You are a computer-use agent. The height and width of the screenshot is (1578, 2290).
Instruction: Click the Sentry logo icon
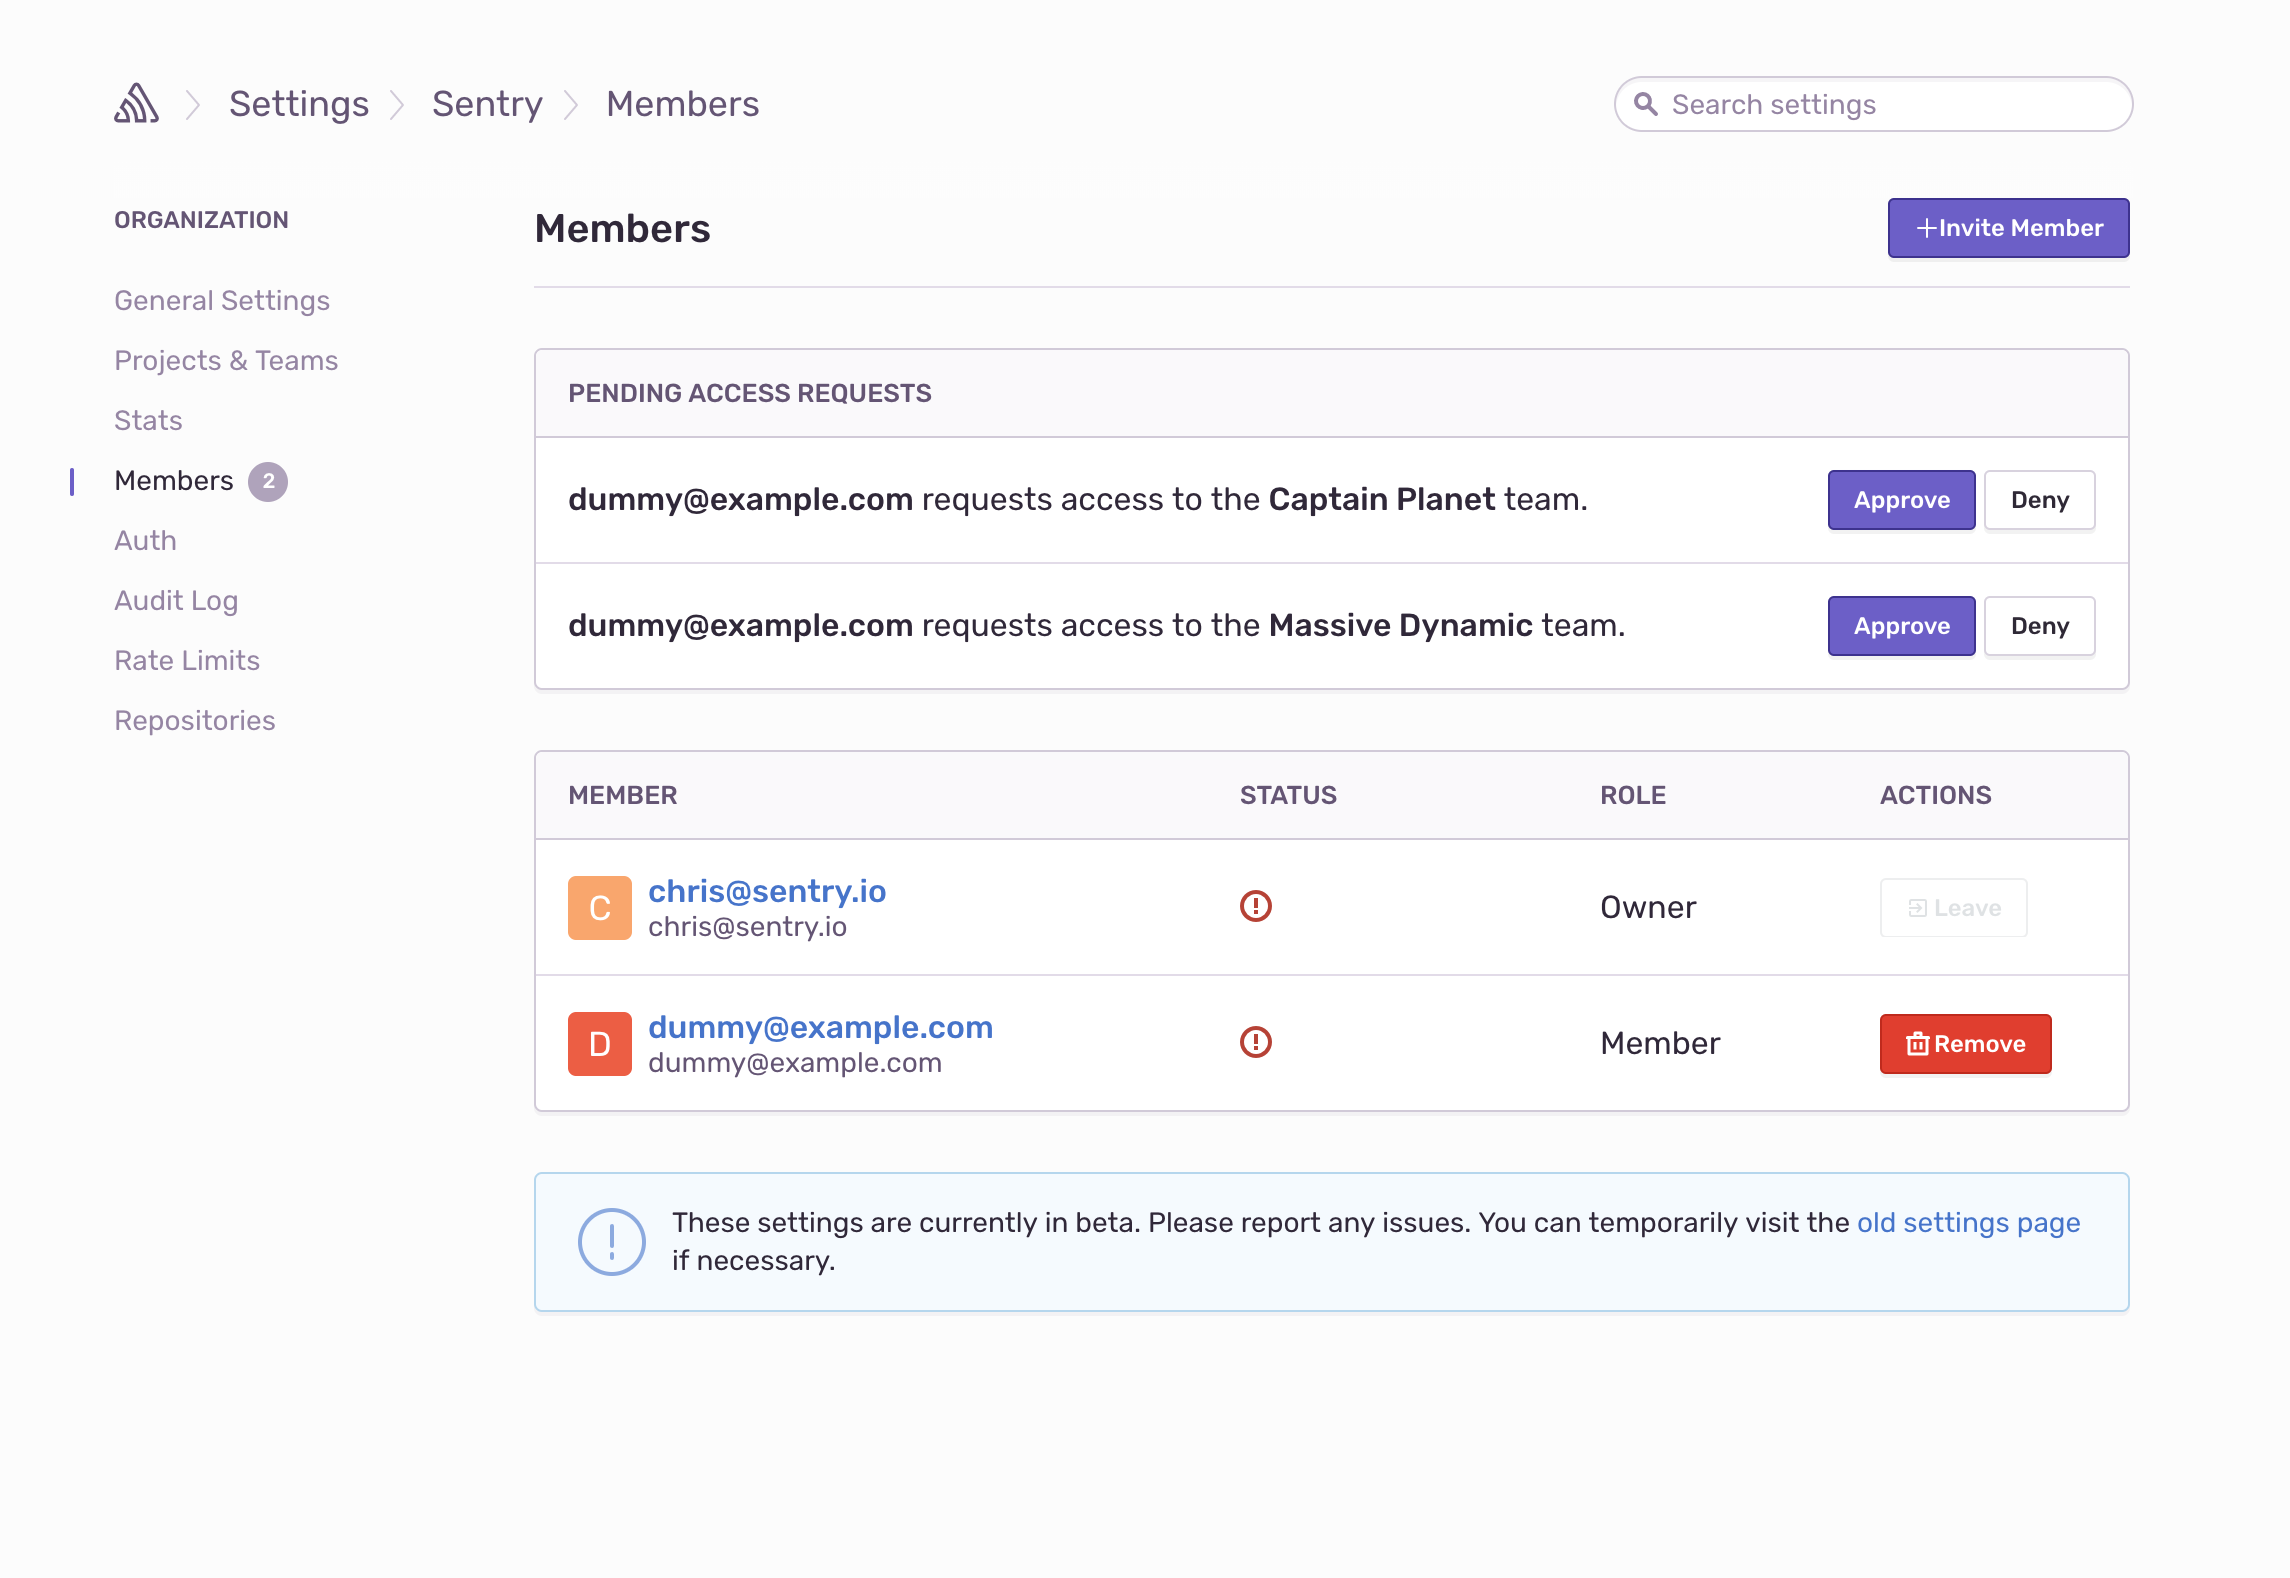pos(136,104)
